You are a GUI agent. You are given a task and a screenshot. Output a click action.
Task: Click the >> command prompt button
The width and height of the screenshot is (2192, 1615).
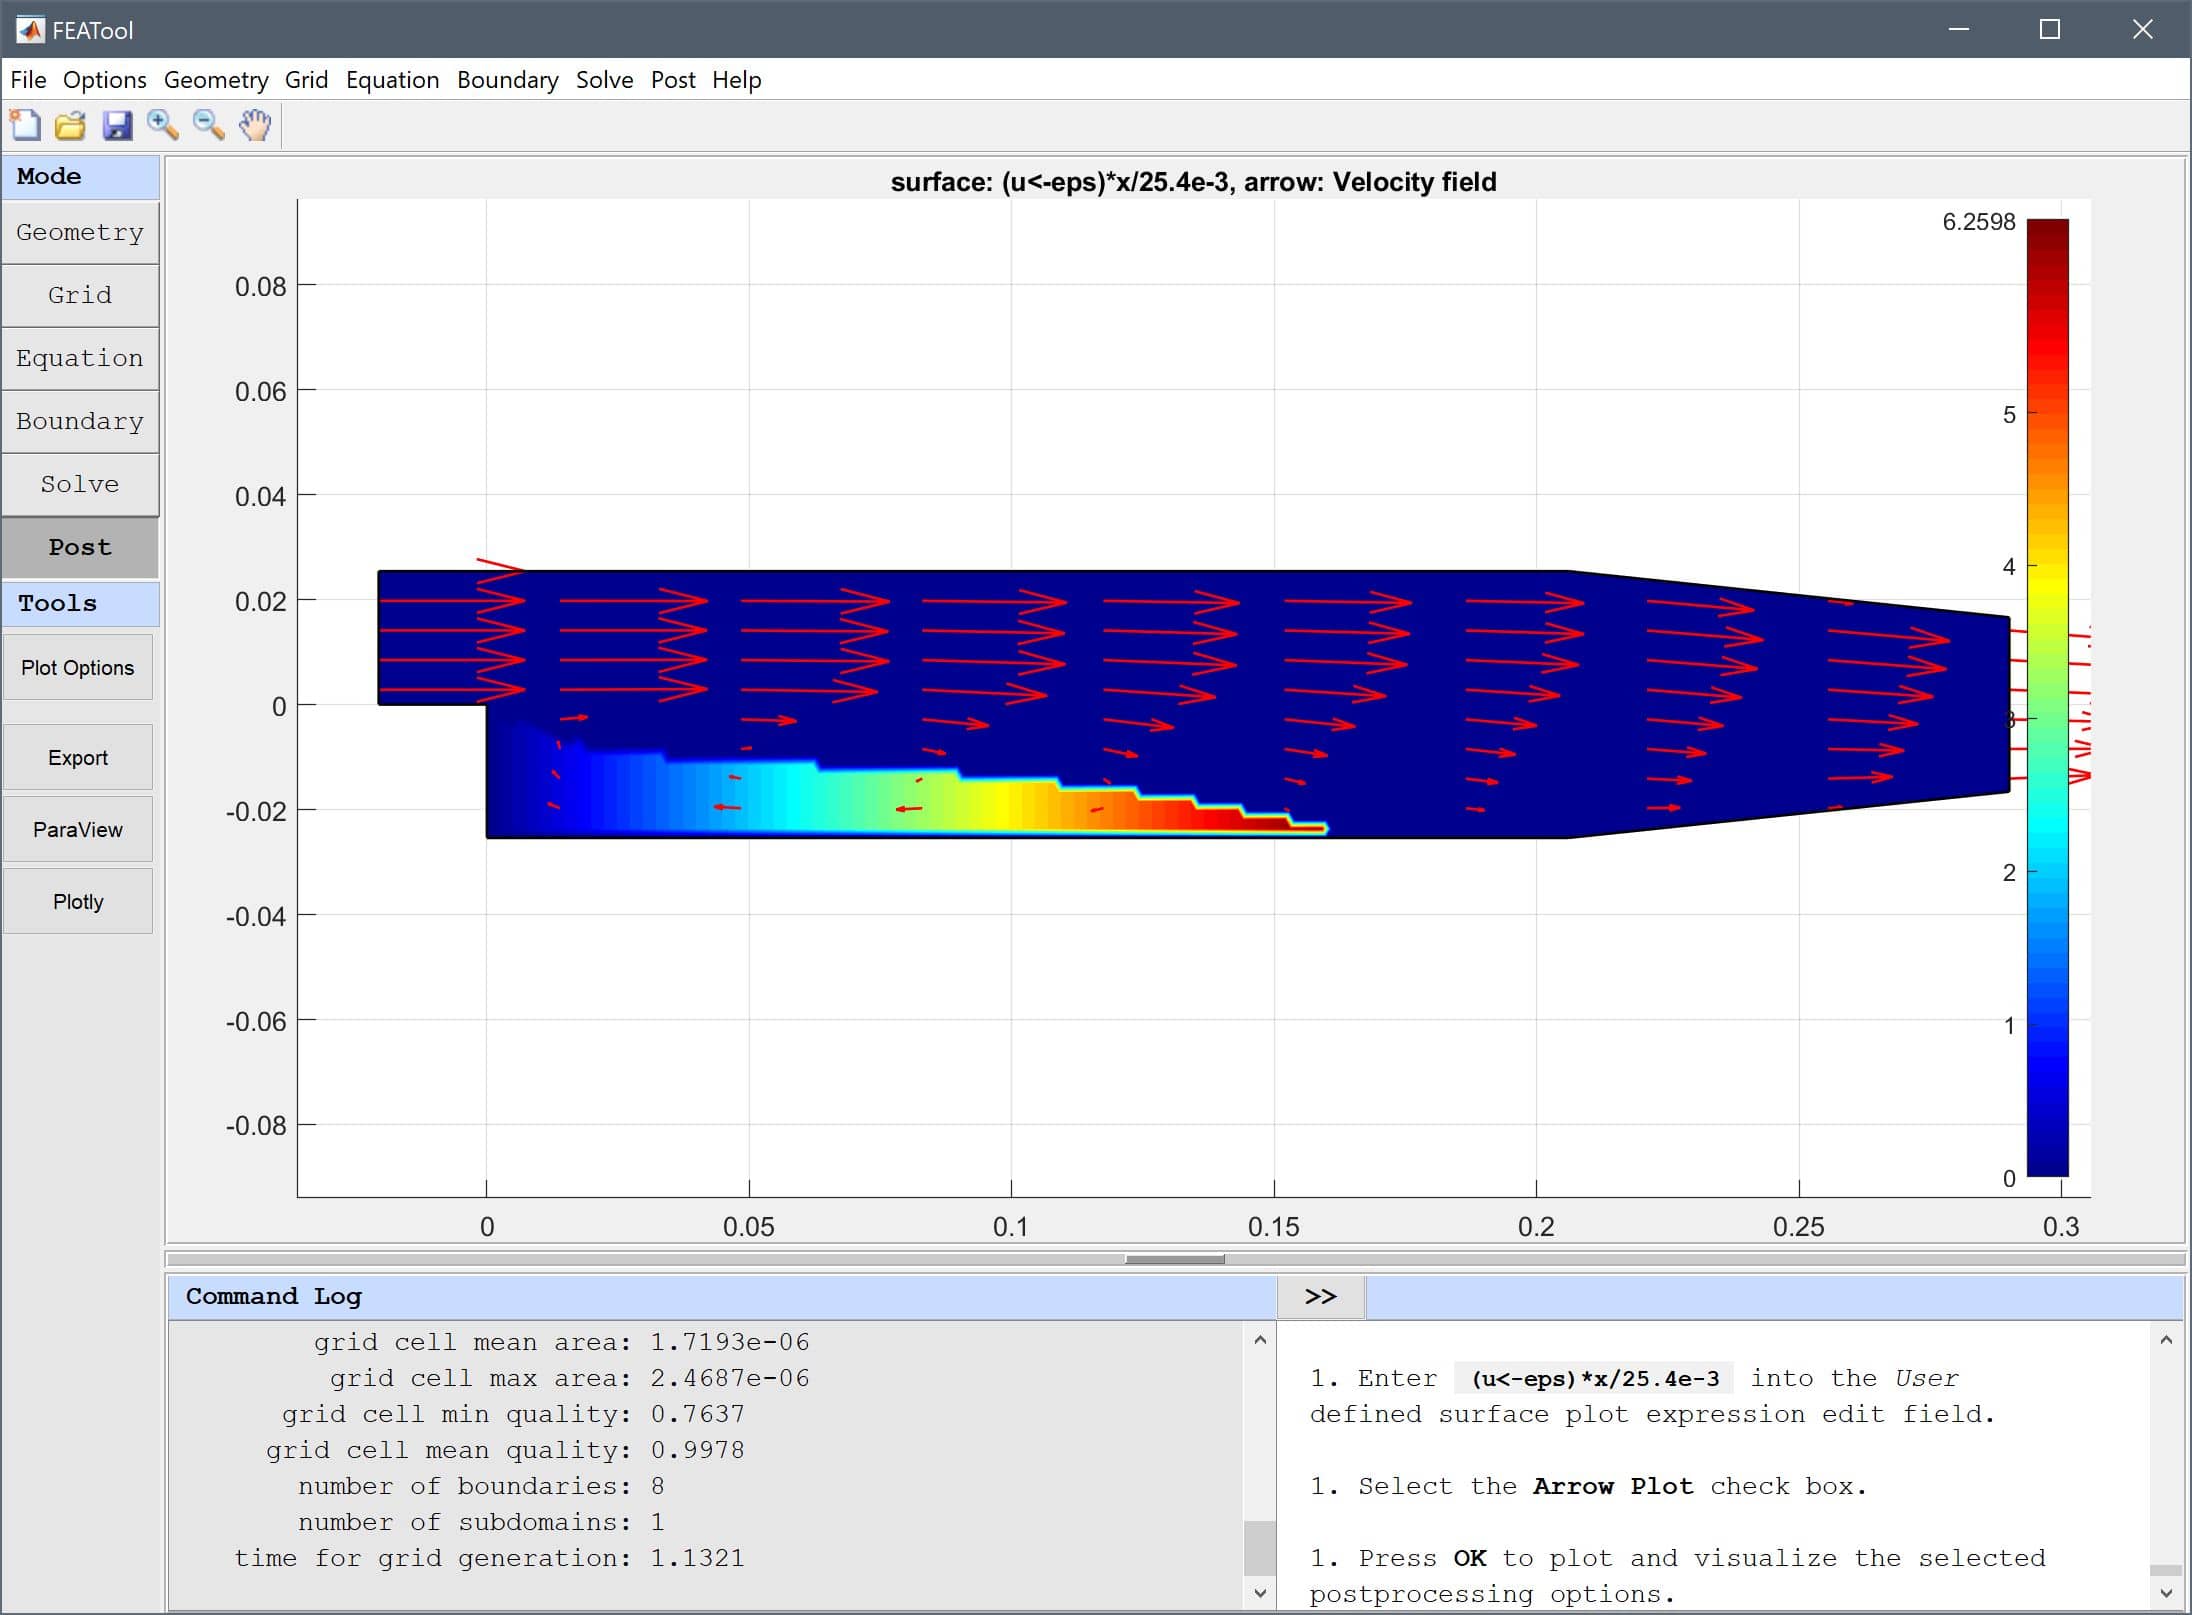pyautogui.click(x=1321, y=1296)
